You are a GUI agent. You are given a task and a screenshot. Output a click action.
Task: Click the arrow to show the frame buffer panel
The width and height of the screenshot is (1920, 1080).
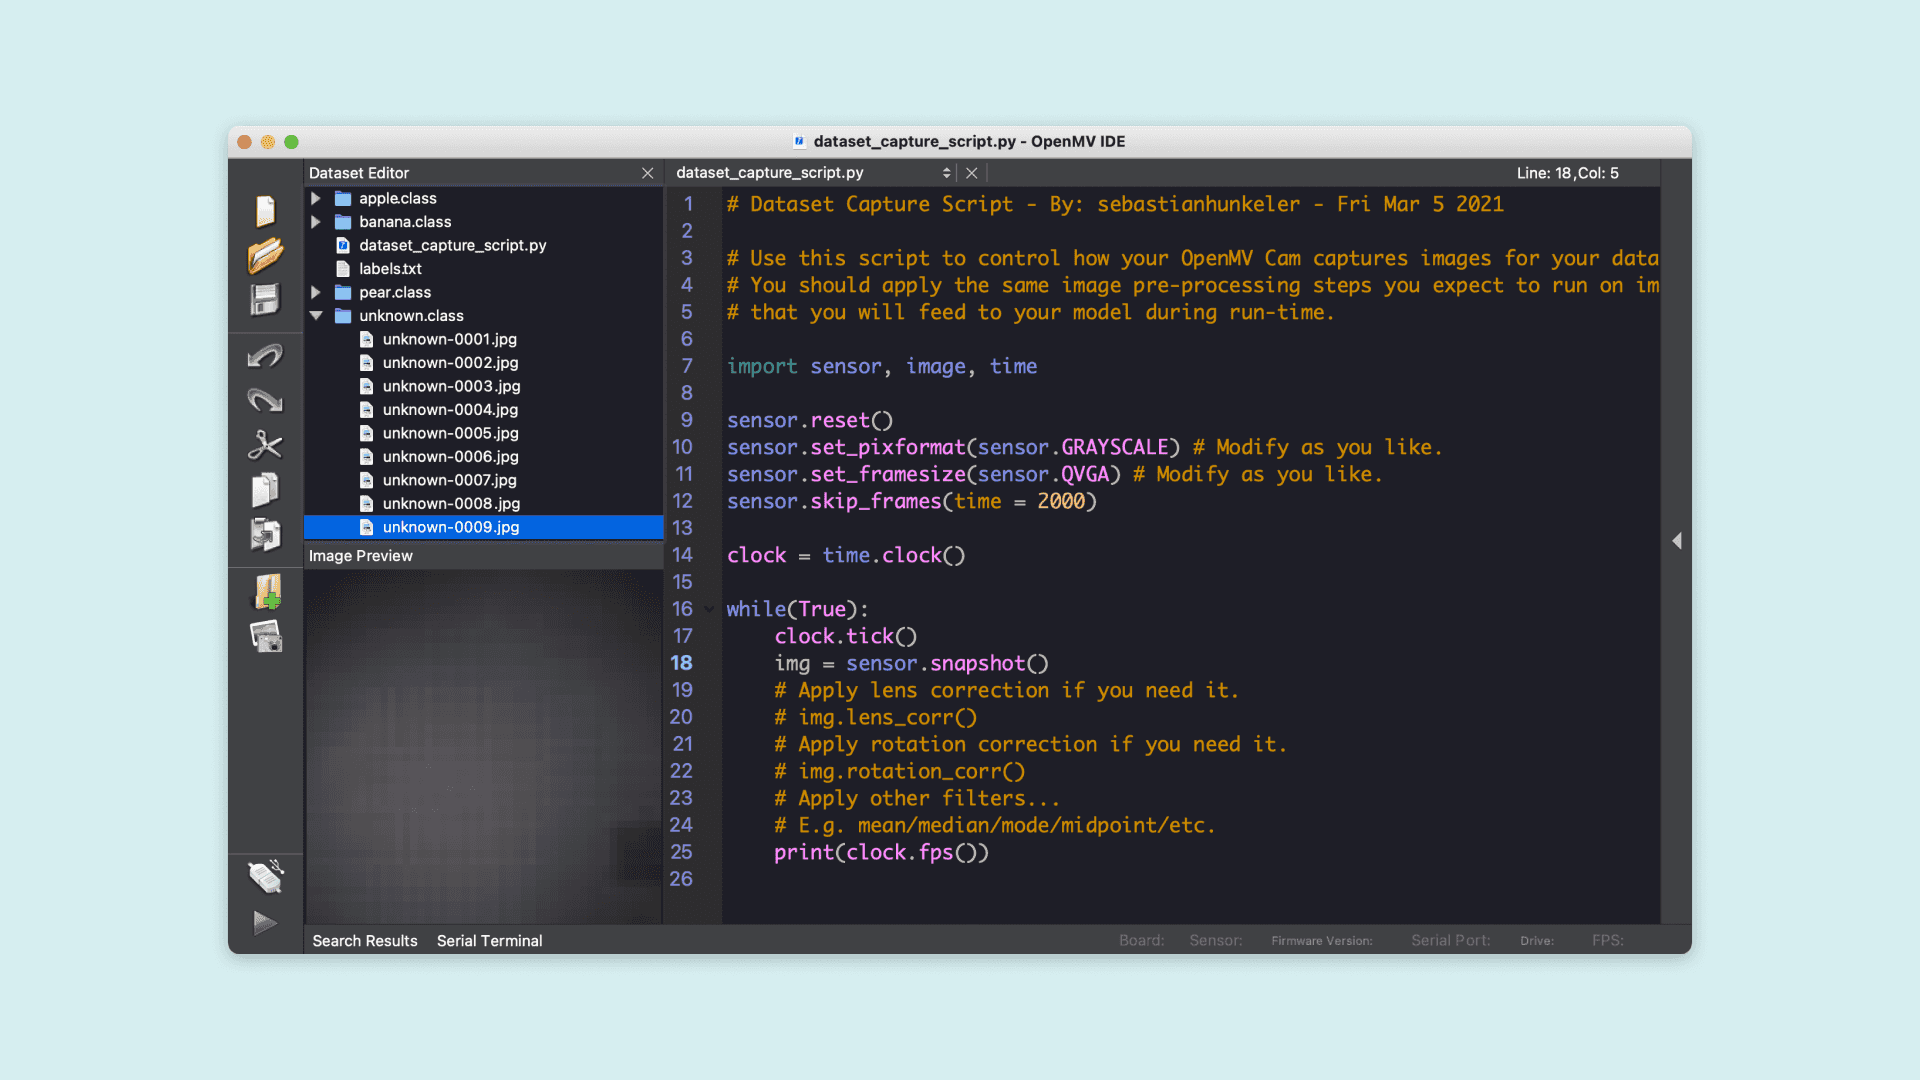click(1677, 541)
